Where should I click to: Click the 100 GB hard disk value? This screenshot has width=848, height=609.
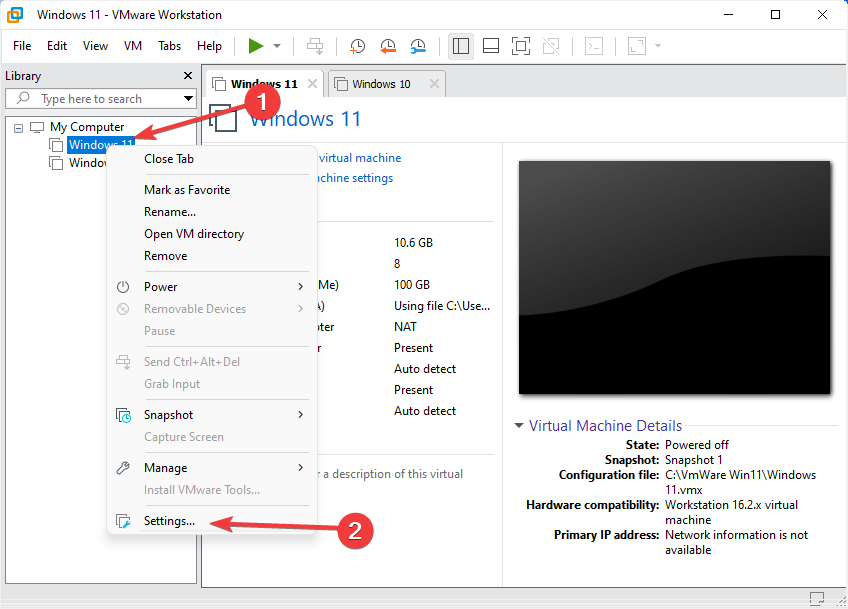412,285
